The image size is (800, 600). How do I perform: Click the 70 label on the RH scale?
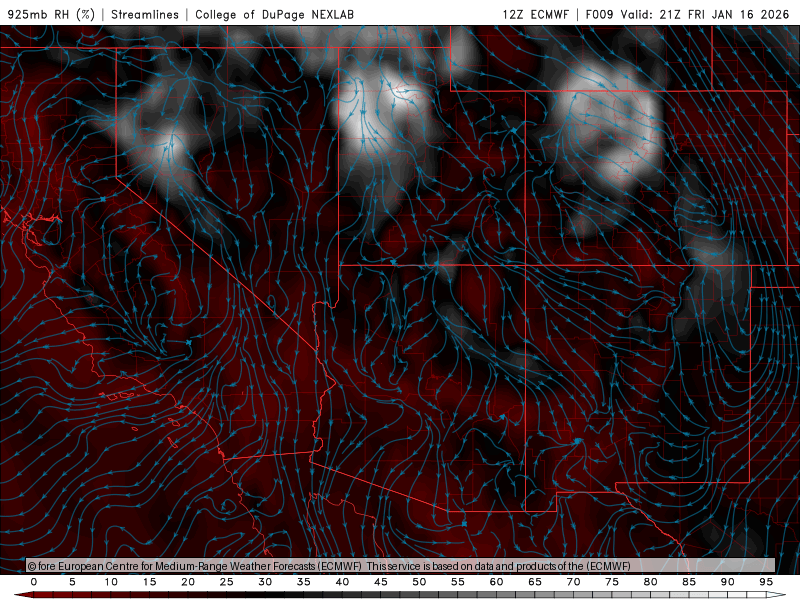point(573,582)
